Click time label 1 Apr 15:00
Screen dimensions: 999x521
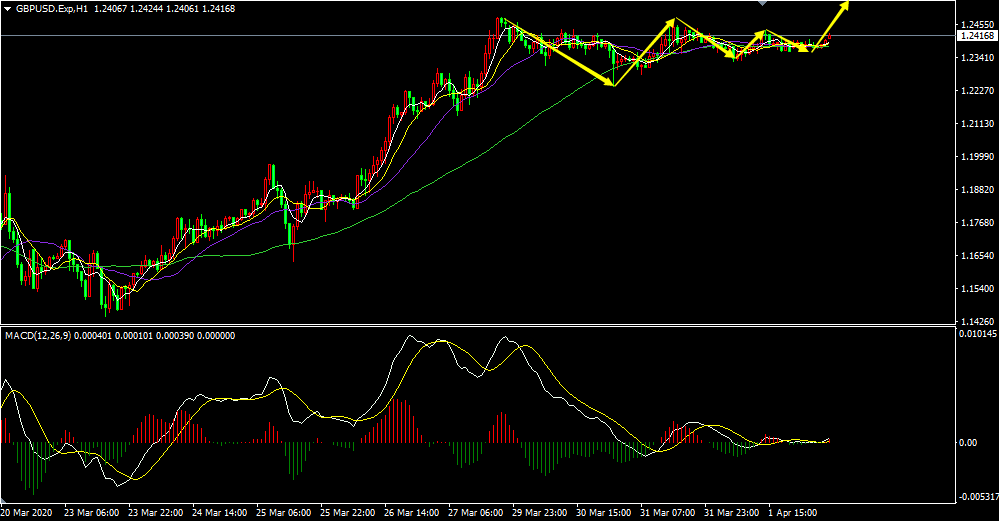[x=793, y=513]
